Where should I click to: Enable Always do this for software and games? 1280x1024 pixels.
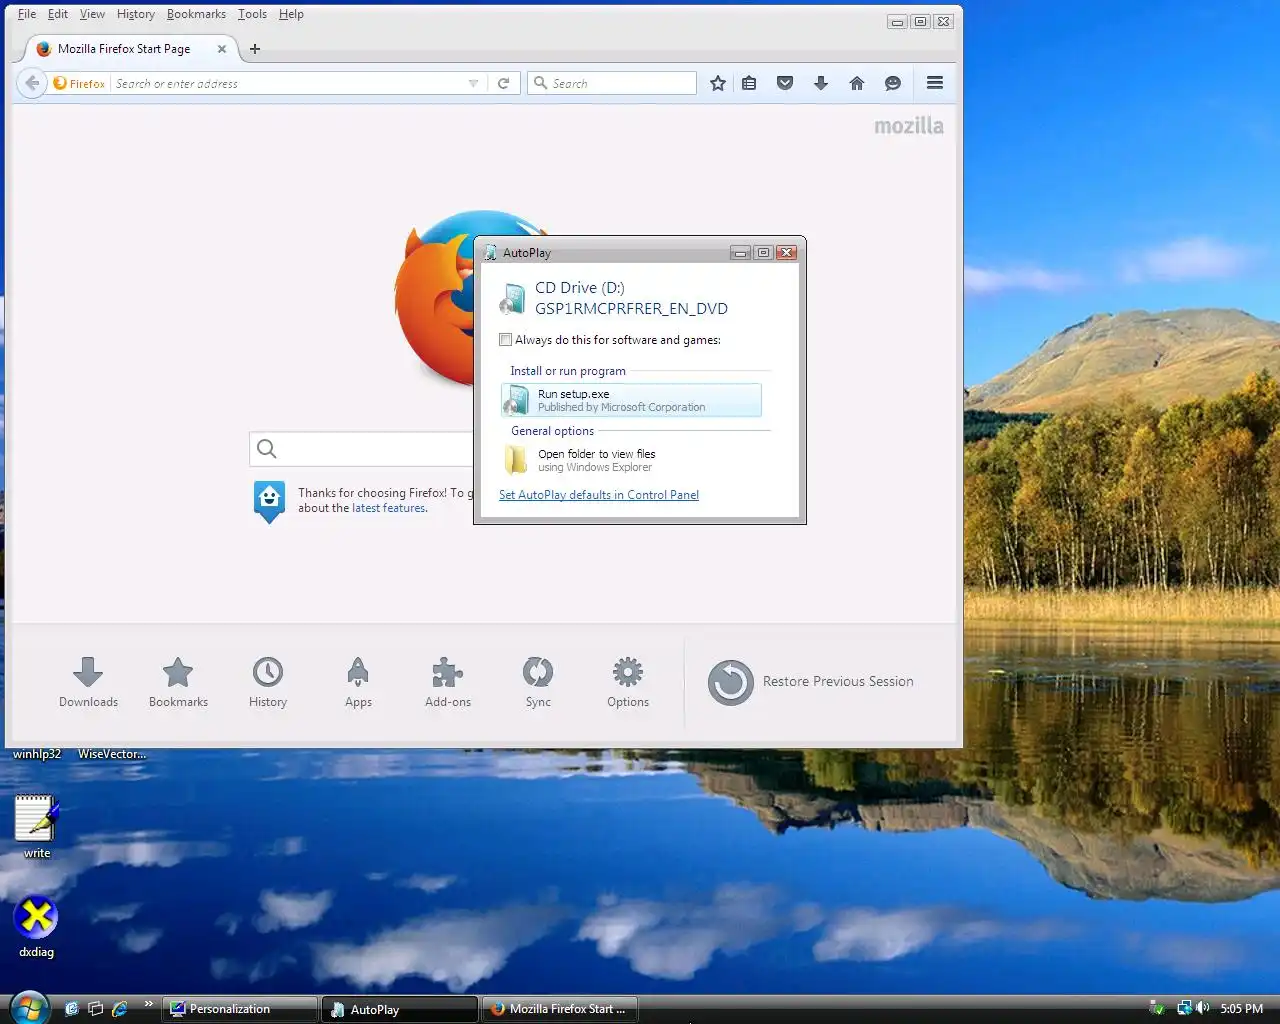pyautogui.click(x=506, y=340)
